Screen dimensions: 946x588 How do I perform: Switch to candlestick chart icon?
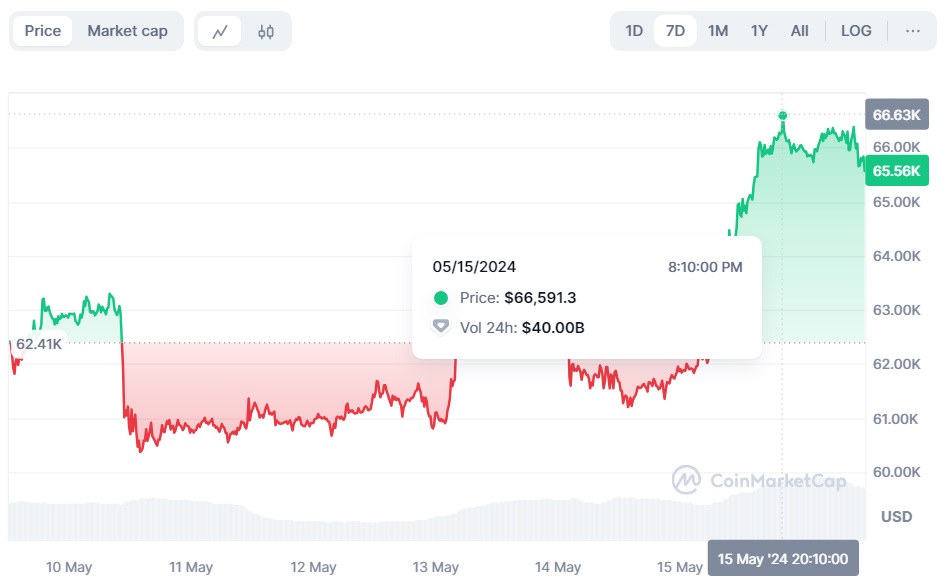click(265, 31)
